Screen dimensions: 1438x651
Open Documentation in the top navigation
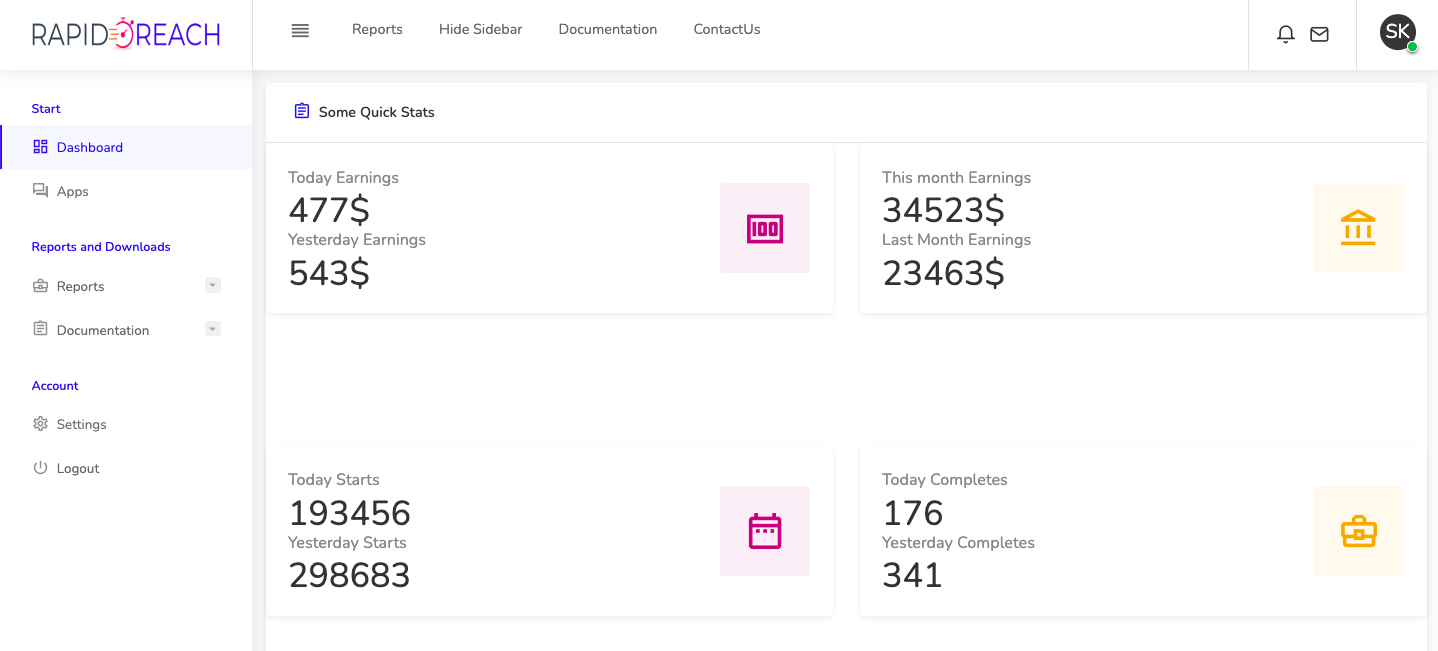[608, 30]
